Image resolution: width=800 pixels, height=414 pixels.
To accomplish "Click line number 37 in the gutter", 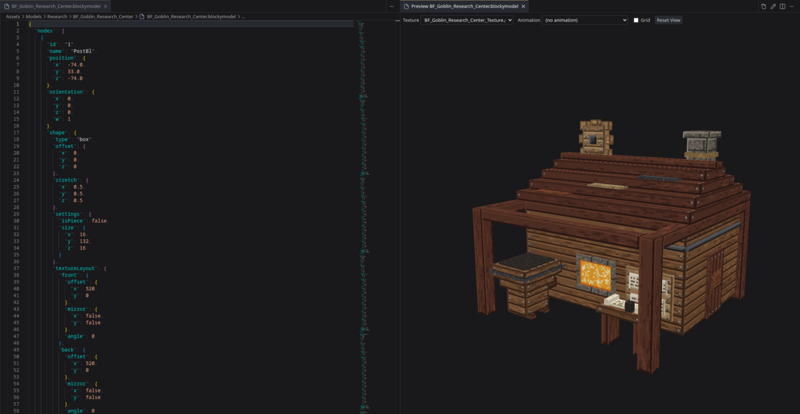I will point(17,268).
